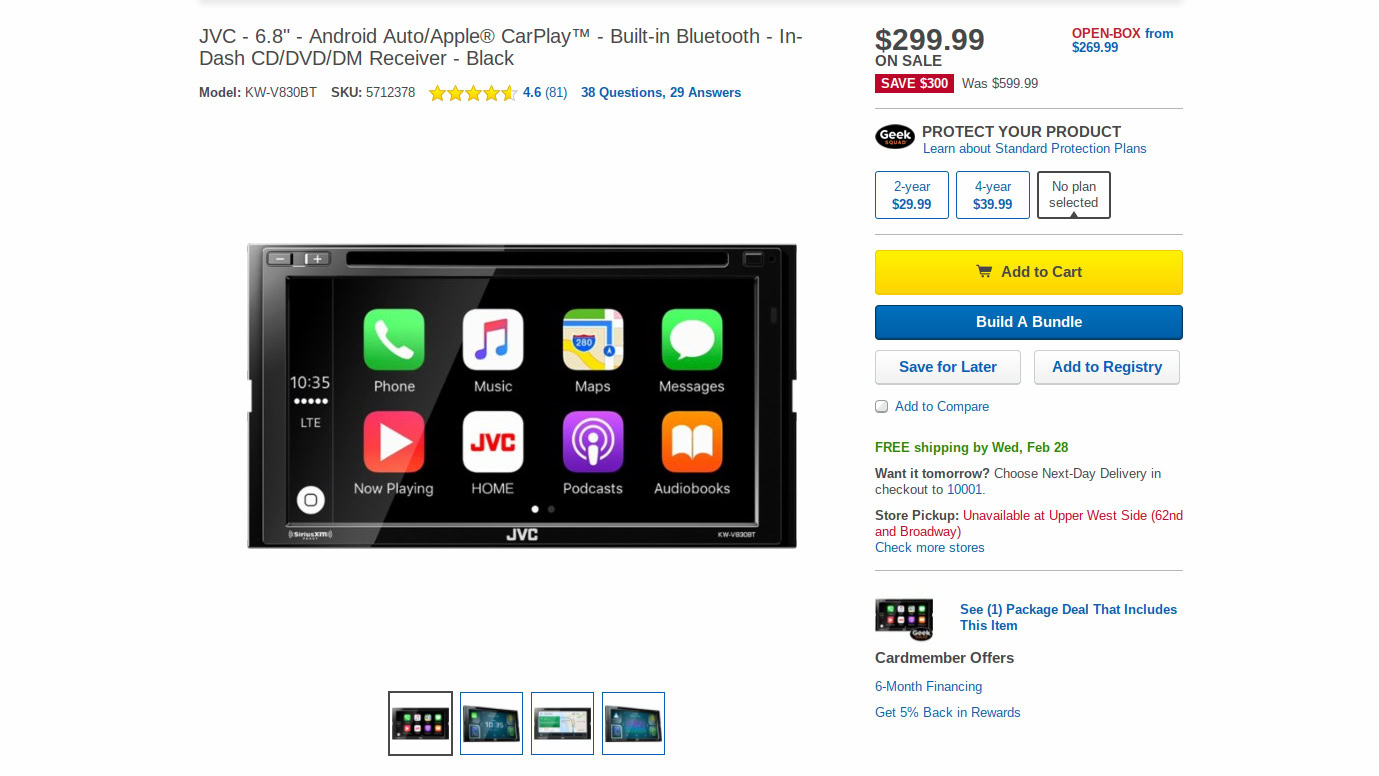Open 38 Questions, 29 Answers link
1379x776 pixels.
point(661,93)
